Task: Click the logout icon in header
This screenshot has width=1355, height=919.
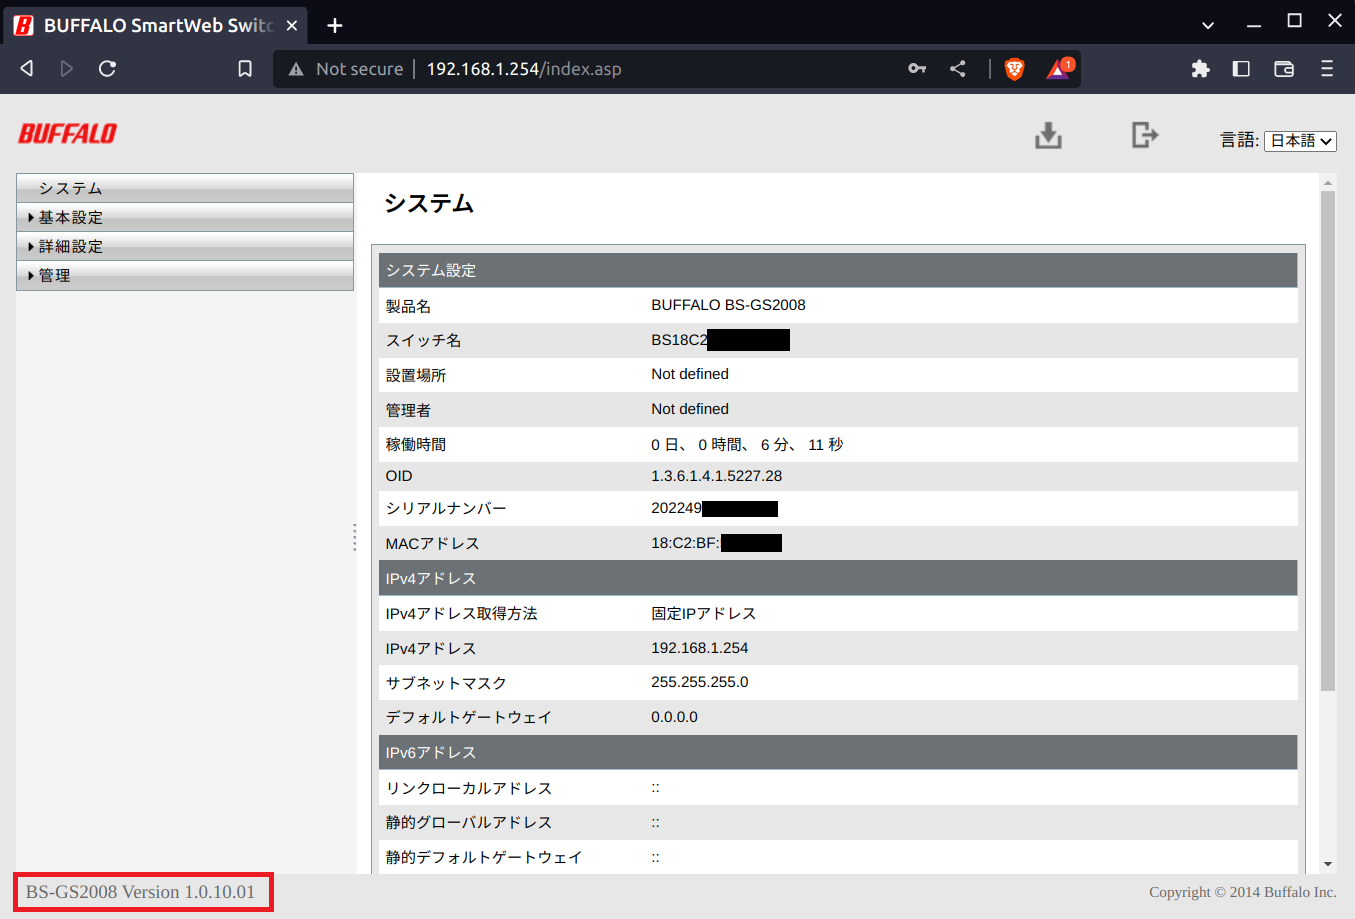Action: 1144,135
